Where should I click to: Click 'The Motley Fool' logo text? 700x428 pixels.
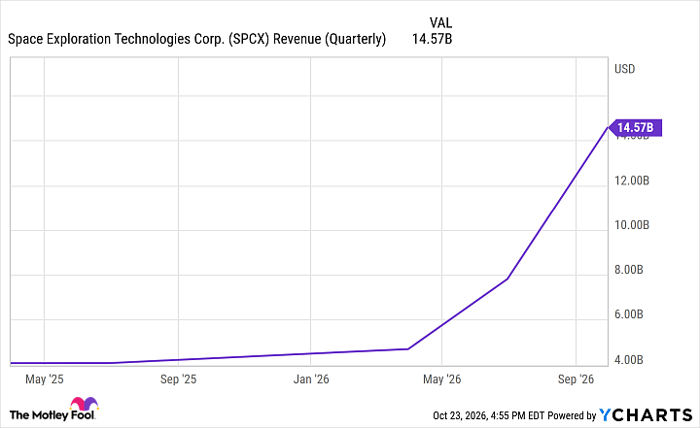click(52, 416)
